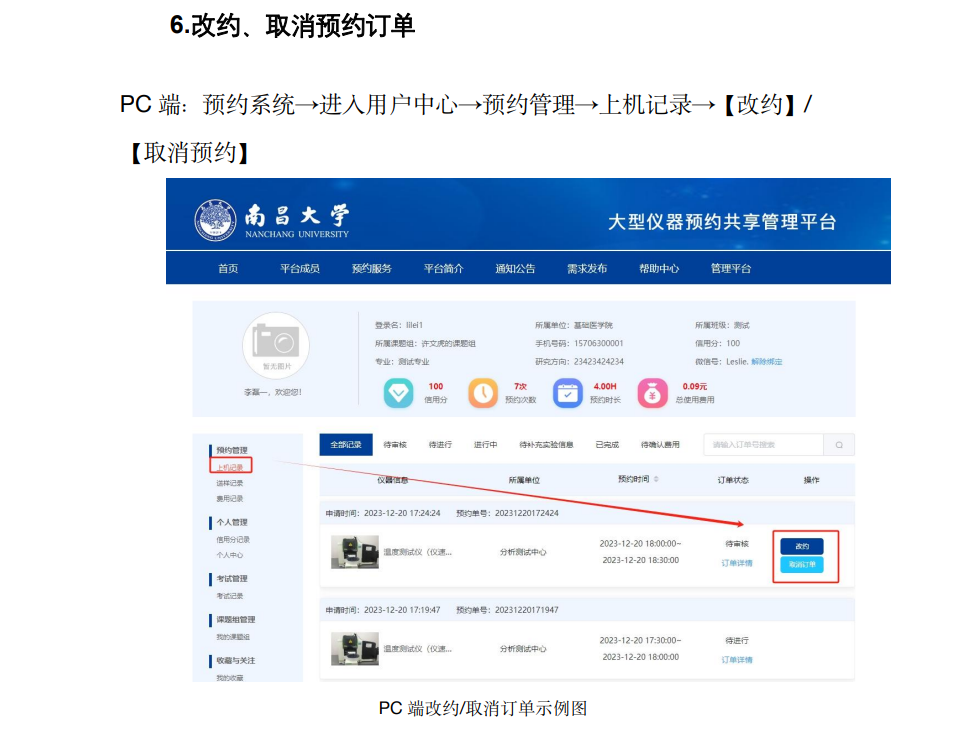This screenshot has height=731, width=959.
Task: Click the 预约管理 sidebar heading
Action: [x=232, y=450]
